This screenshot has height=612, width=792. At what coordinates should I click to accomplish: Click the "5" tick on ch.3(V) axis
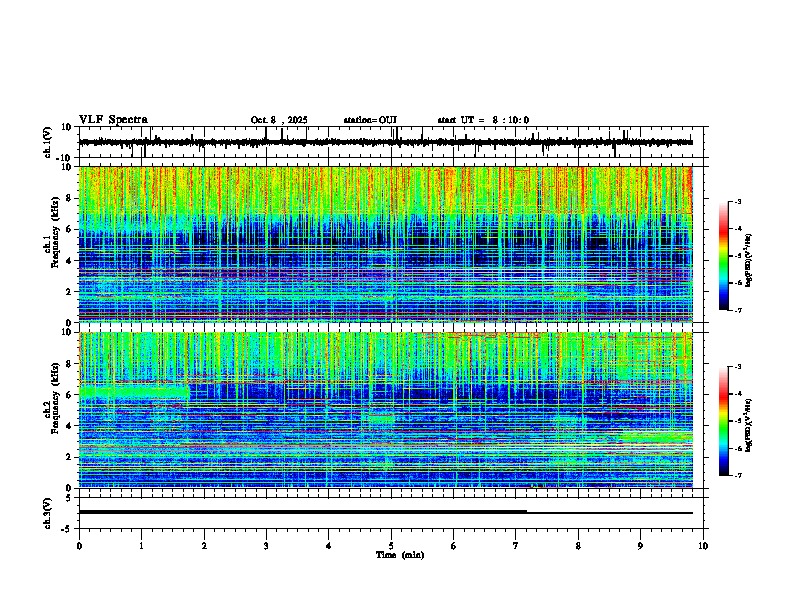(69, 497)
